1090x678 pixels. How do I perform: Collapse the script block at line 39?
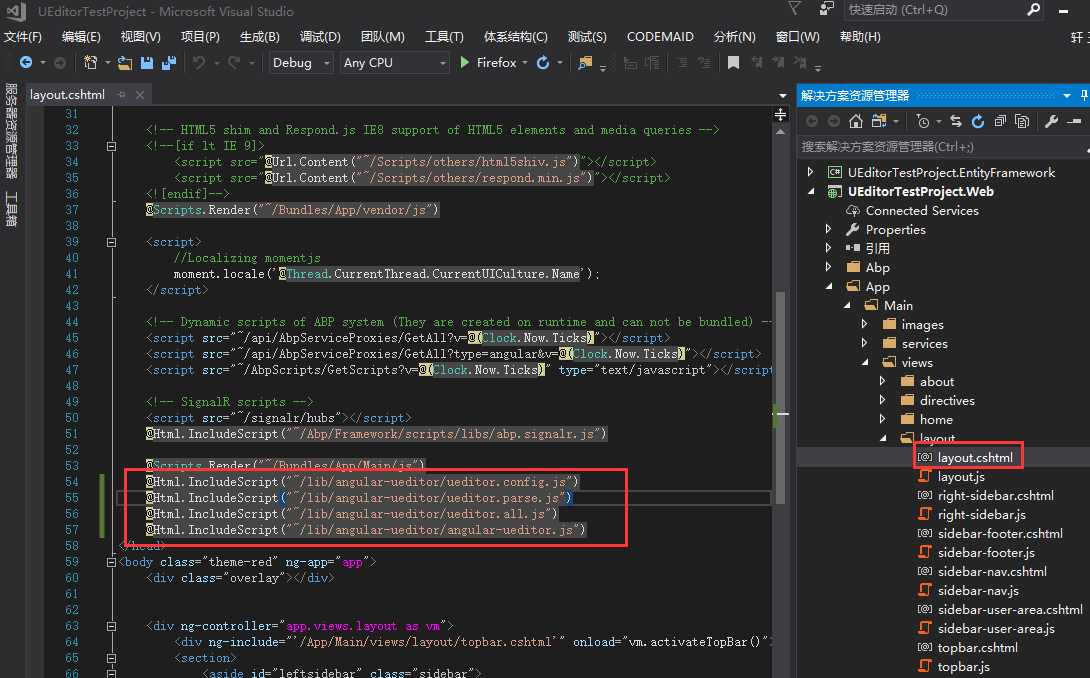pyautogui.click(x=111, y=242)
